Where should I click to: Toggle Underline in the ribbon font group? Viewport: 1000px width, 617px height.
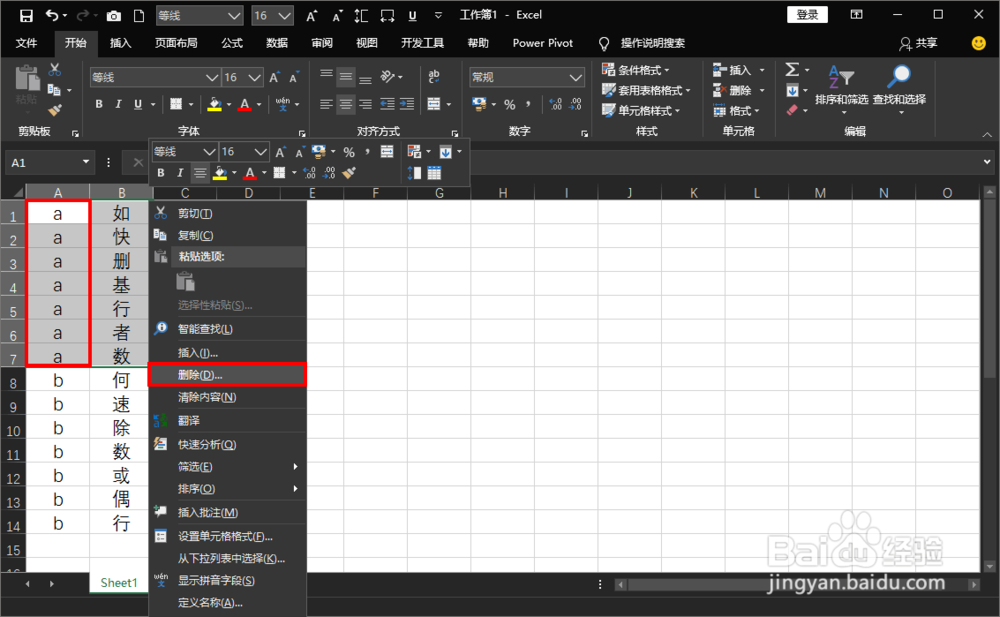tap(138, 104)
